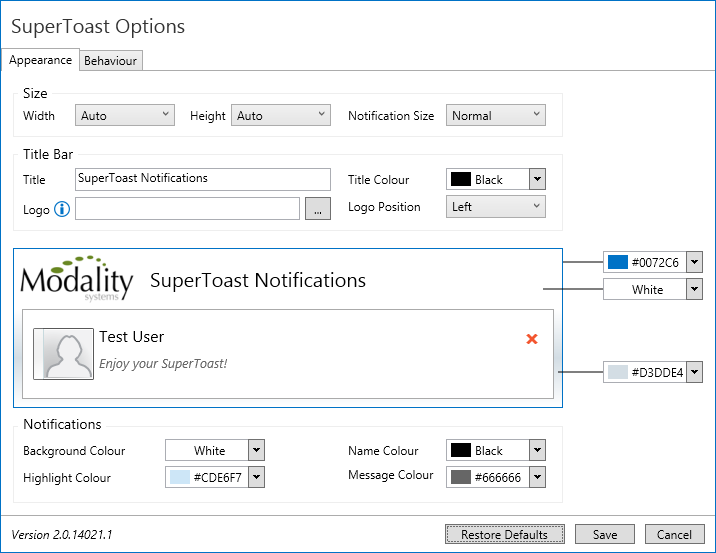Open the Background Colour dropdown arrow
Image resolution: width=716 pixels, height=553 pixels.
click(257, 450)
